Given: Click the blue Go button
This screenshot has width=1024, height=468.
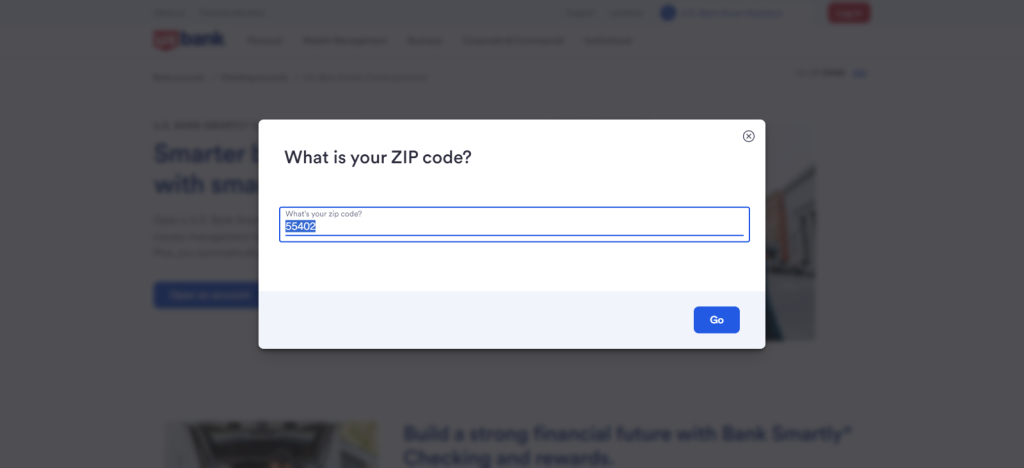Looking at the screenshot, I should pos(716,320).
